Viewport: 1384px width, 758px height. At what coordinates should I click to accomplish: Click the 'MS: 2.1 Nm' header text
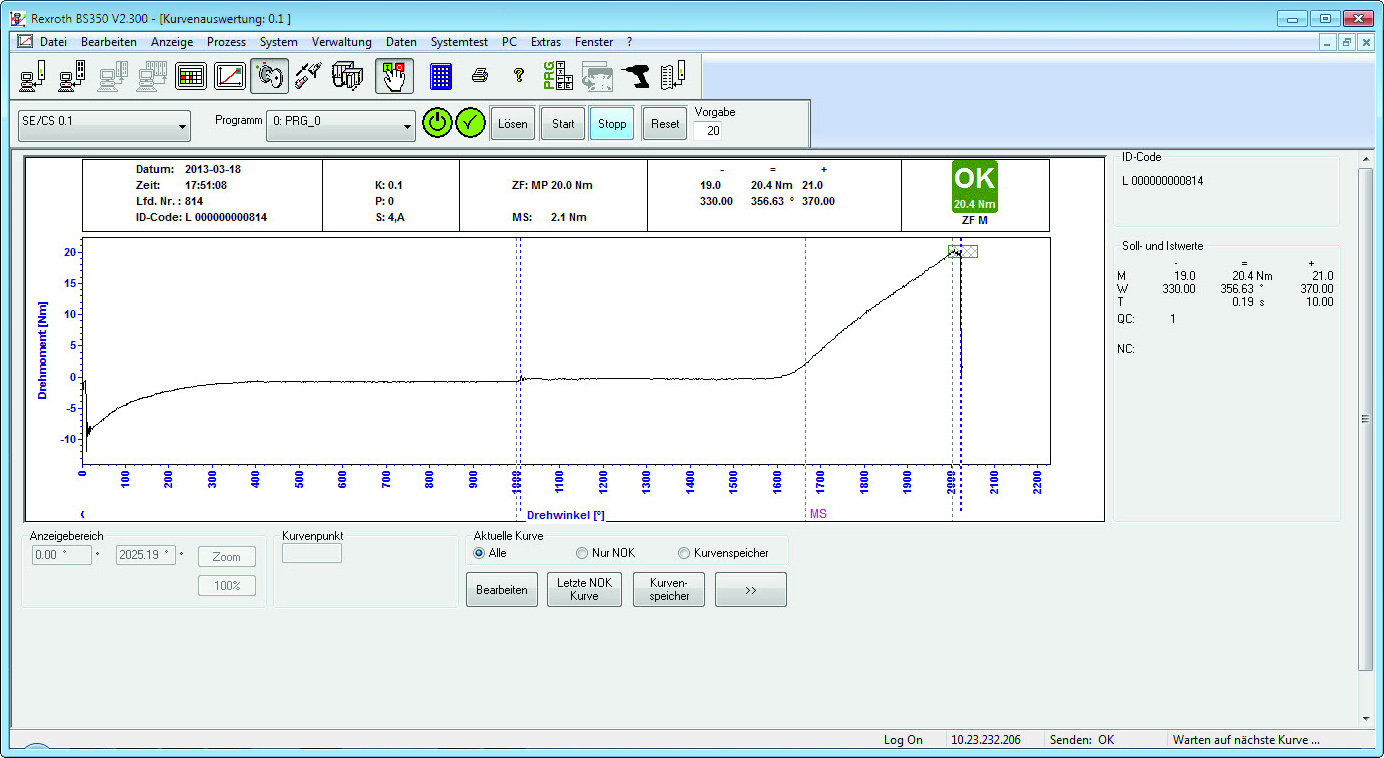tap(549, 216)
